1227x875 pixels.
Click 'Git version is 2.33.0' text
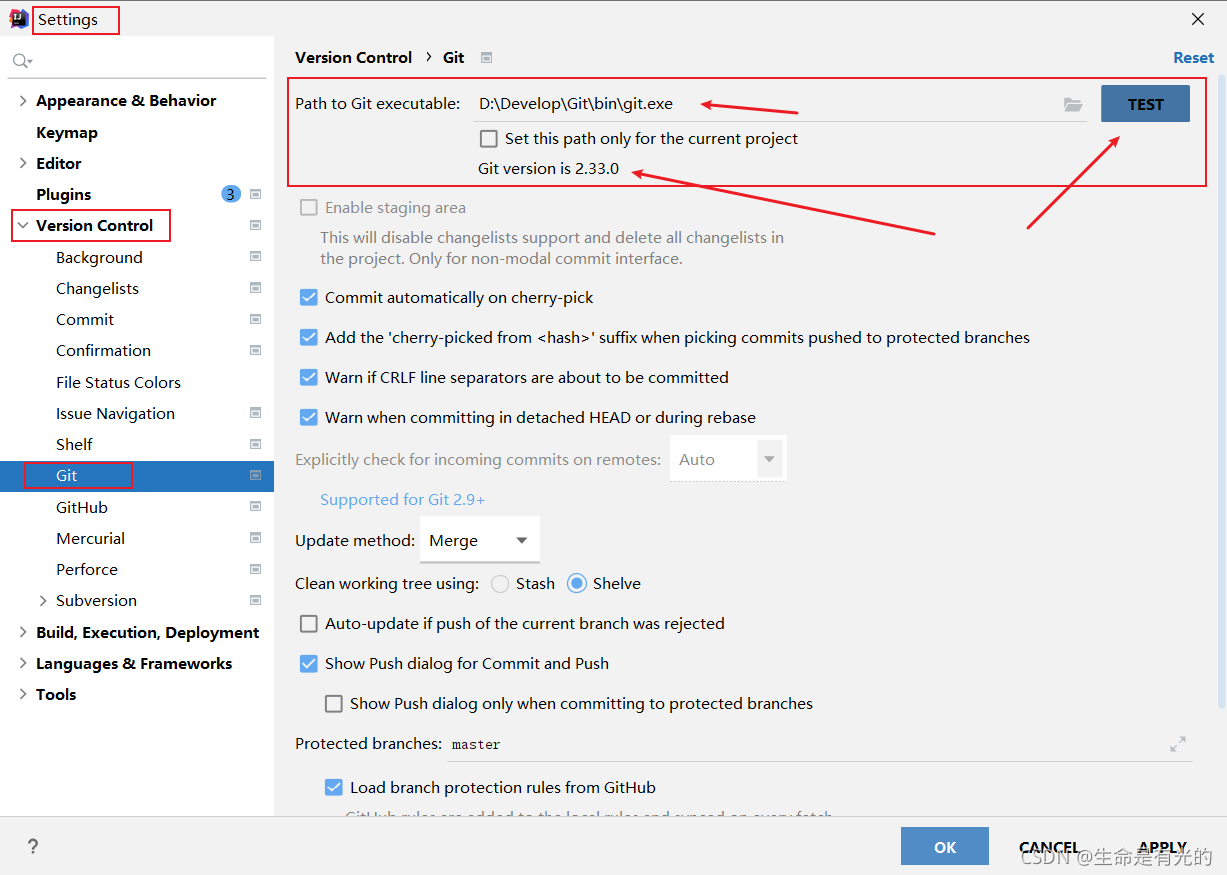pos(548,168)
